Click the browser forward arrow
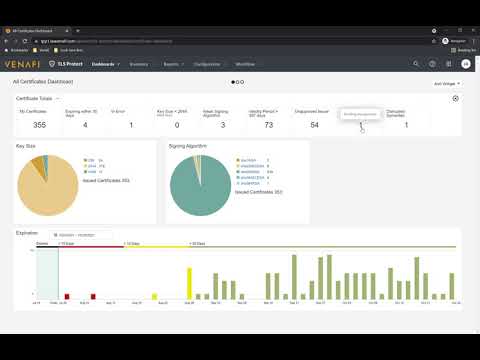 pyautogui.click(x=15, y=41)
